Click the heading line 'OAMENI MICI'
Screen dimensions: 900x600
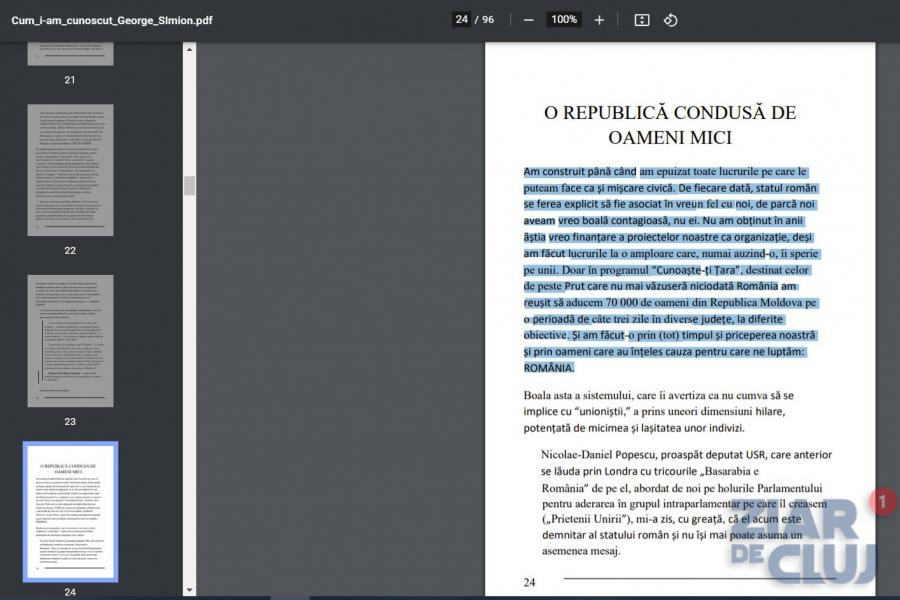(x=670, y=138)
